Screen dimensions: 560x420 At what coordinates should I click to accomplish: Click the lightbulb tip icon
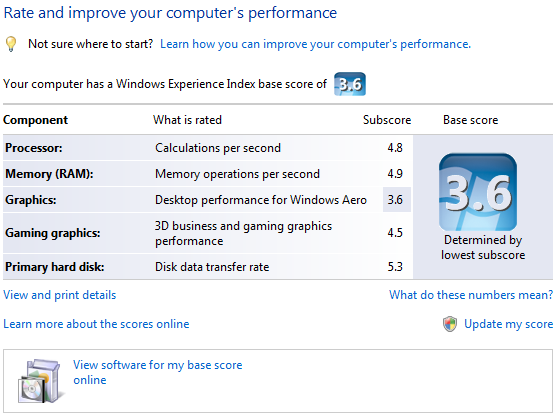tap(11, 44)
